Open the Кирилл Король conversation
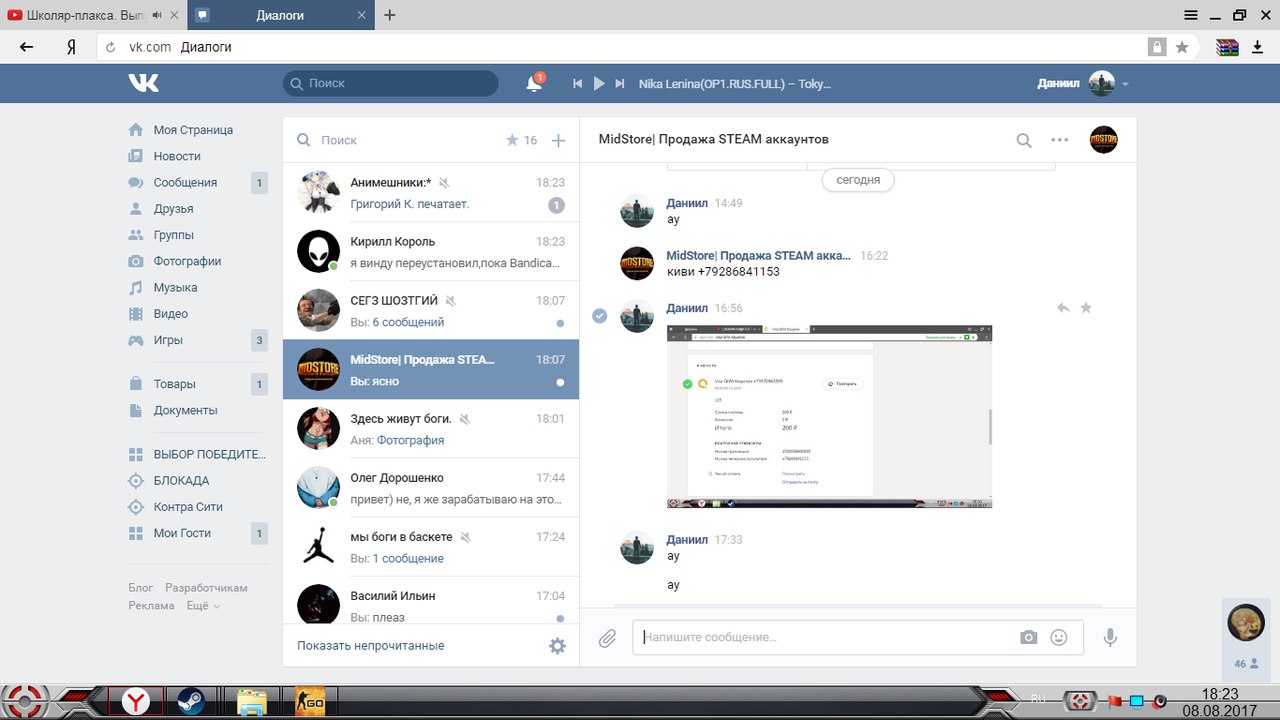1280x720 pixels. point(431,252)
